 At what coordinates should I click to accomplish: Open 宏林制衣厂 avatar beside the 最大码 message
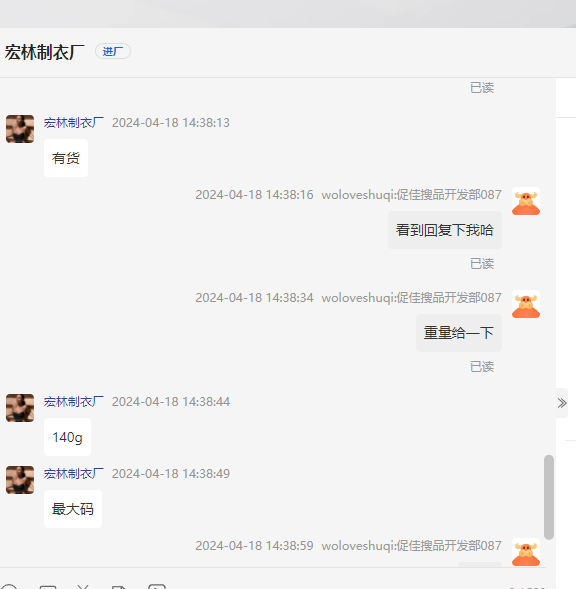[x=20, y=480]
